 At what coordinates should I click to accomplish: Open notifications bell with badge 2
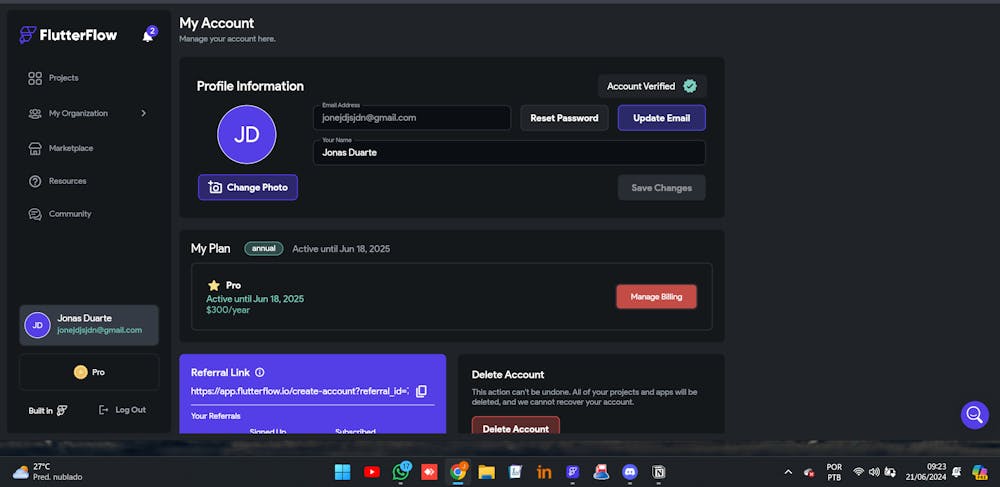pyautogui.click(x=149, y=35)
